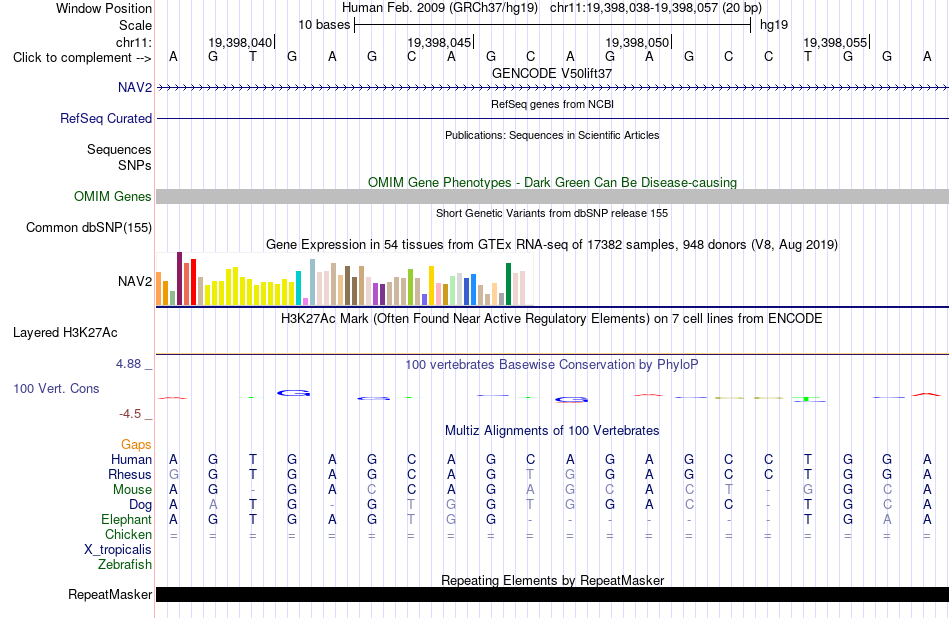This screenshot has width=950, height=618.
Task: Click the gray OMIM Genes bar
Action: click(552, 196)
